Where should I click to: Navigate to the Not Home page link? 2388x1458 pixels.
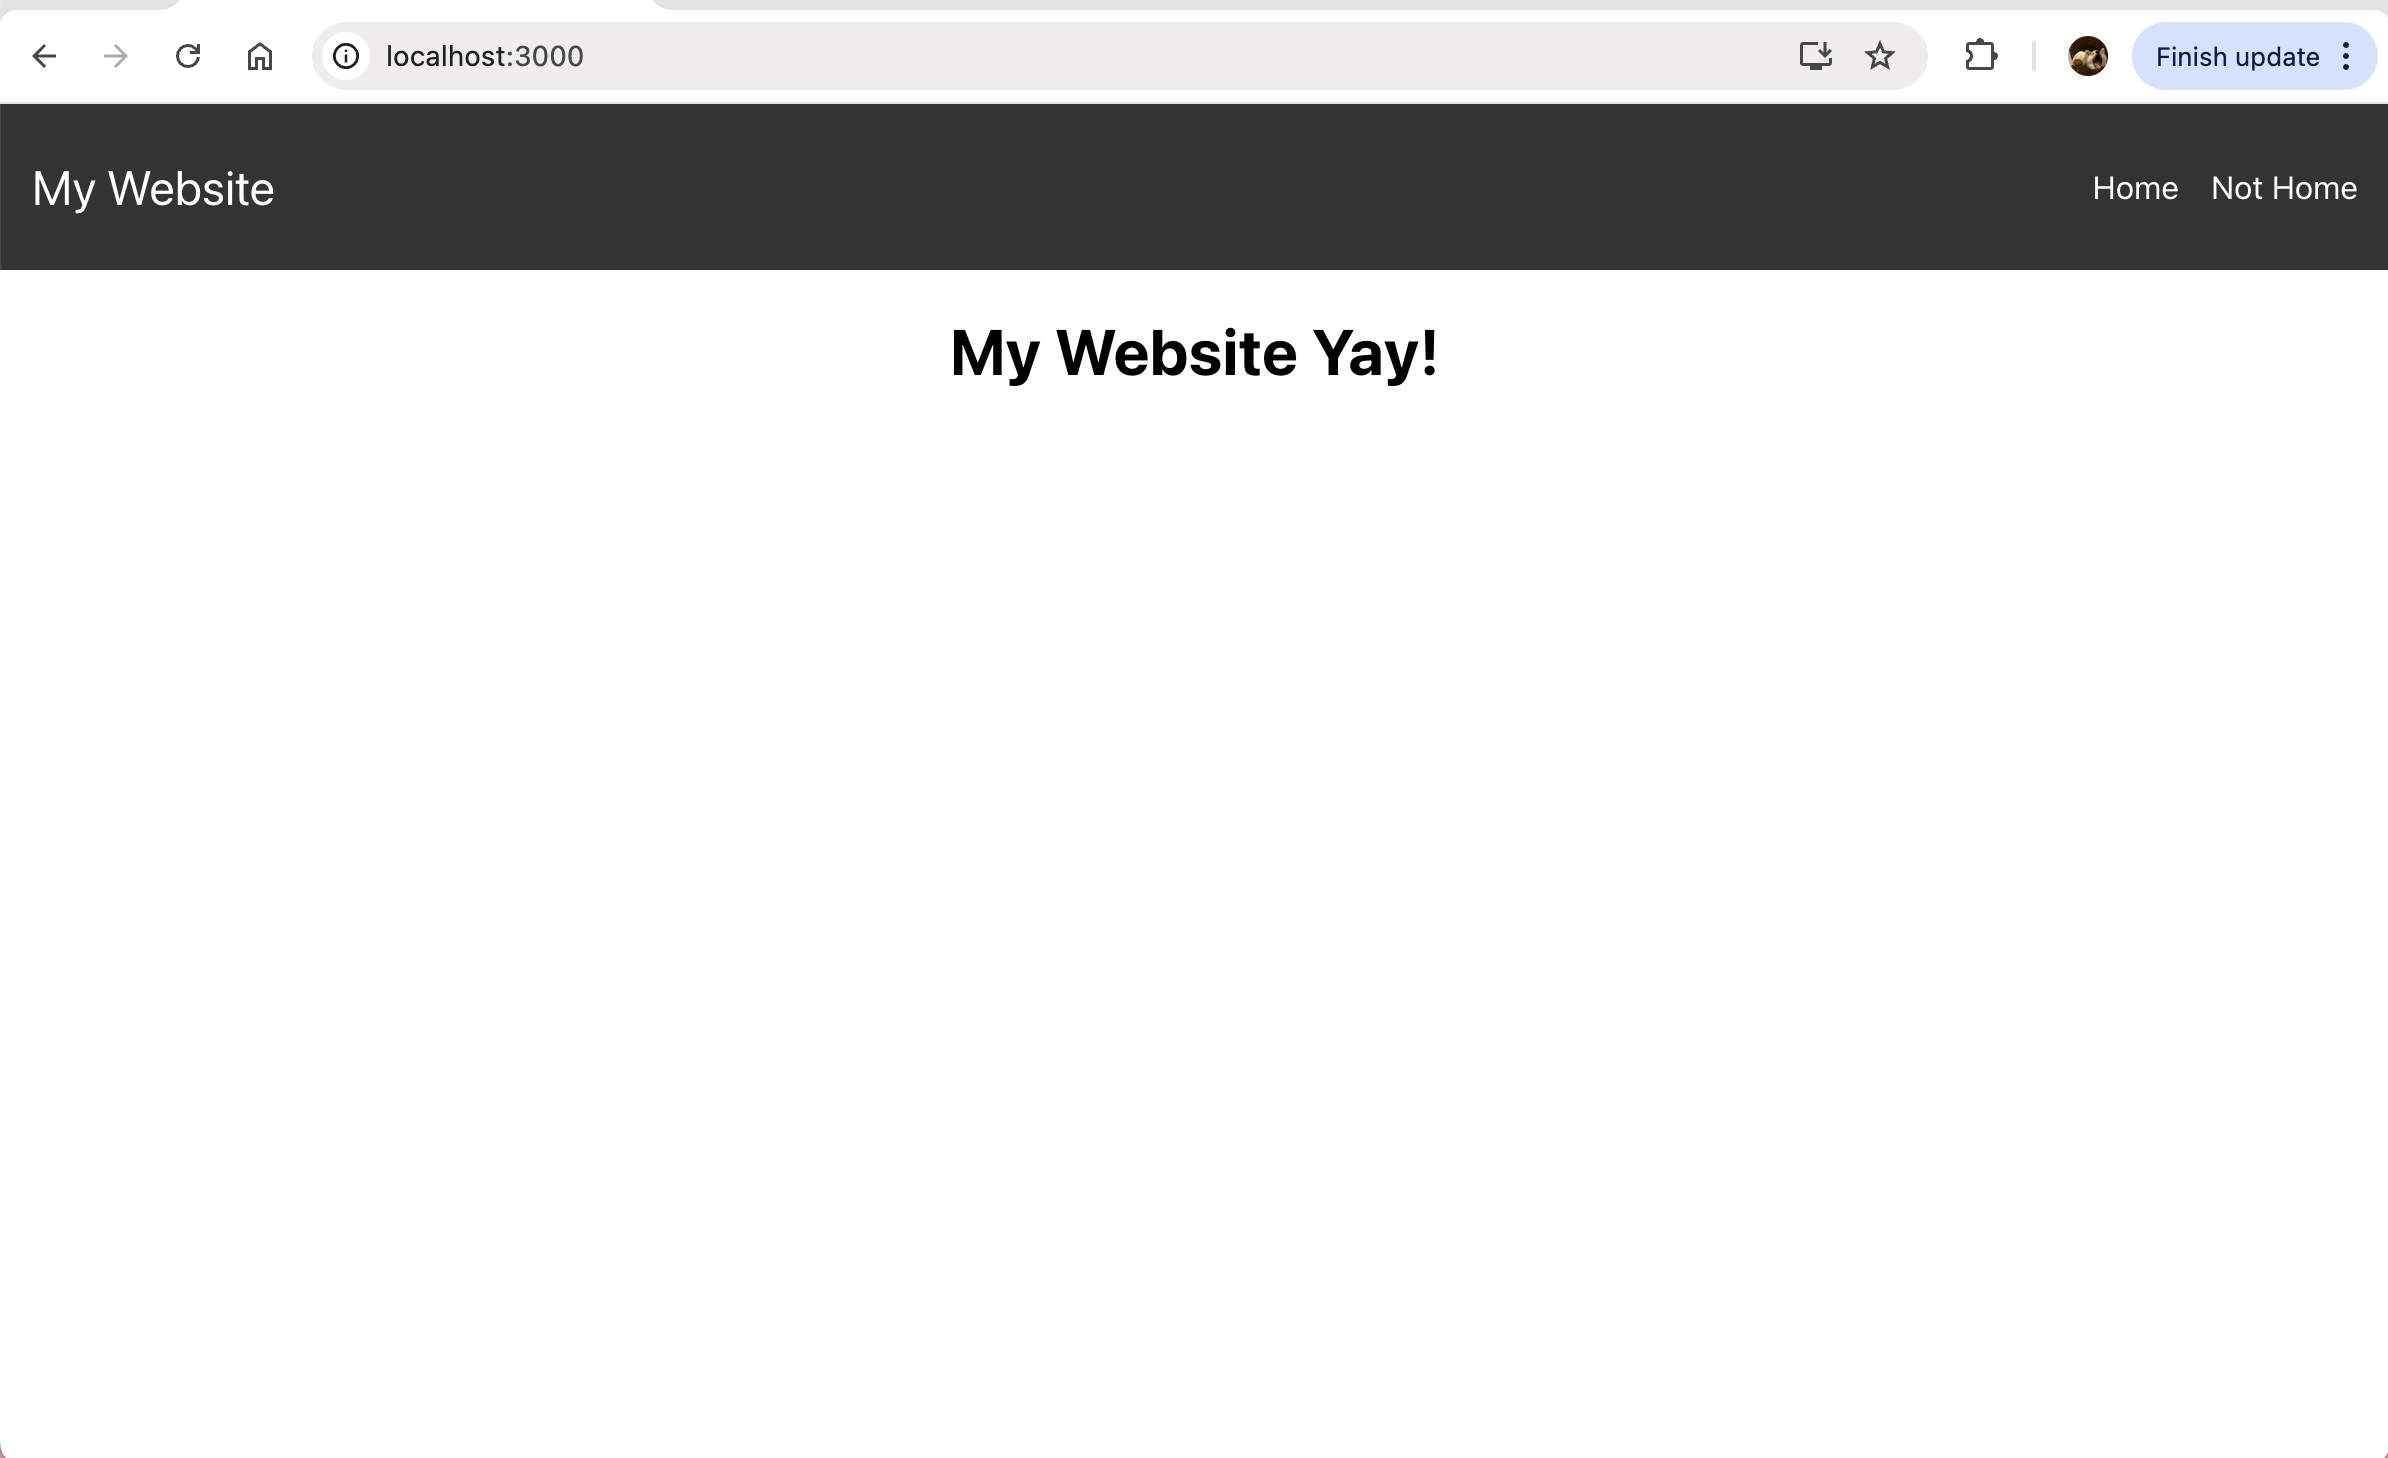tap(2284, 188)
